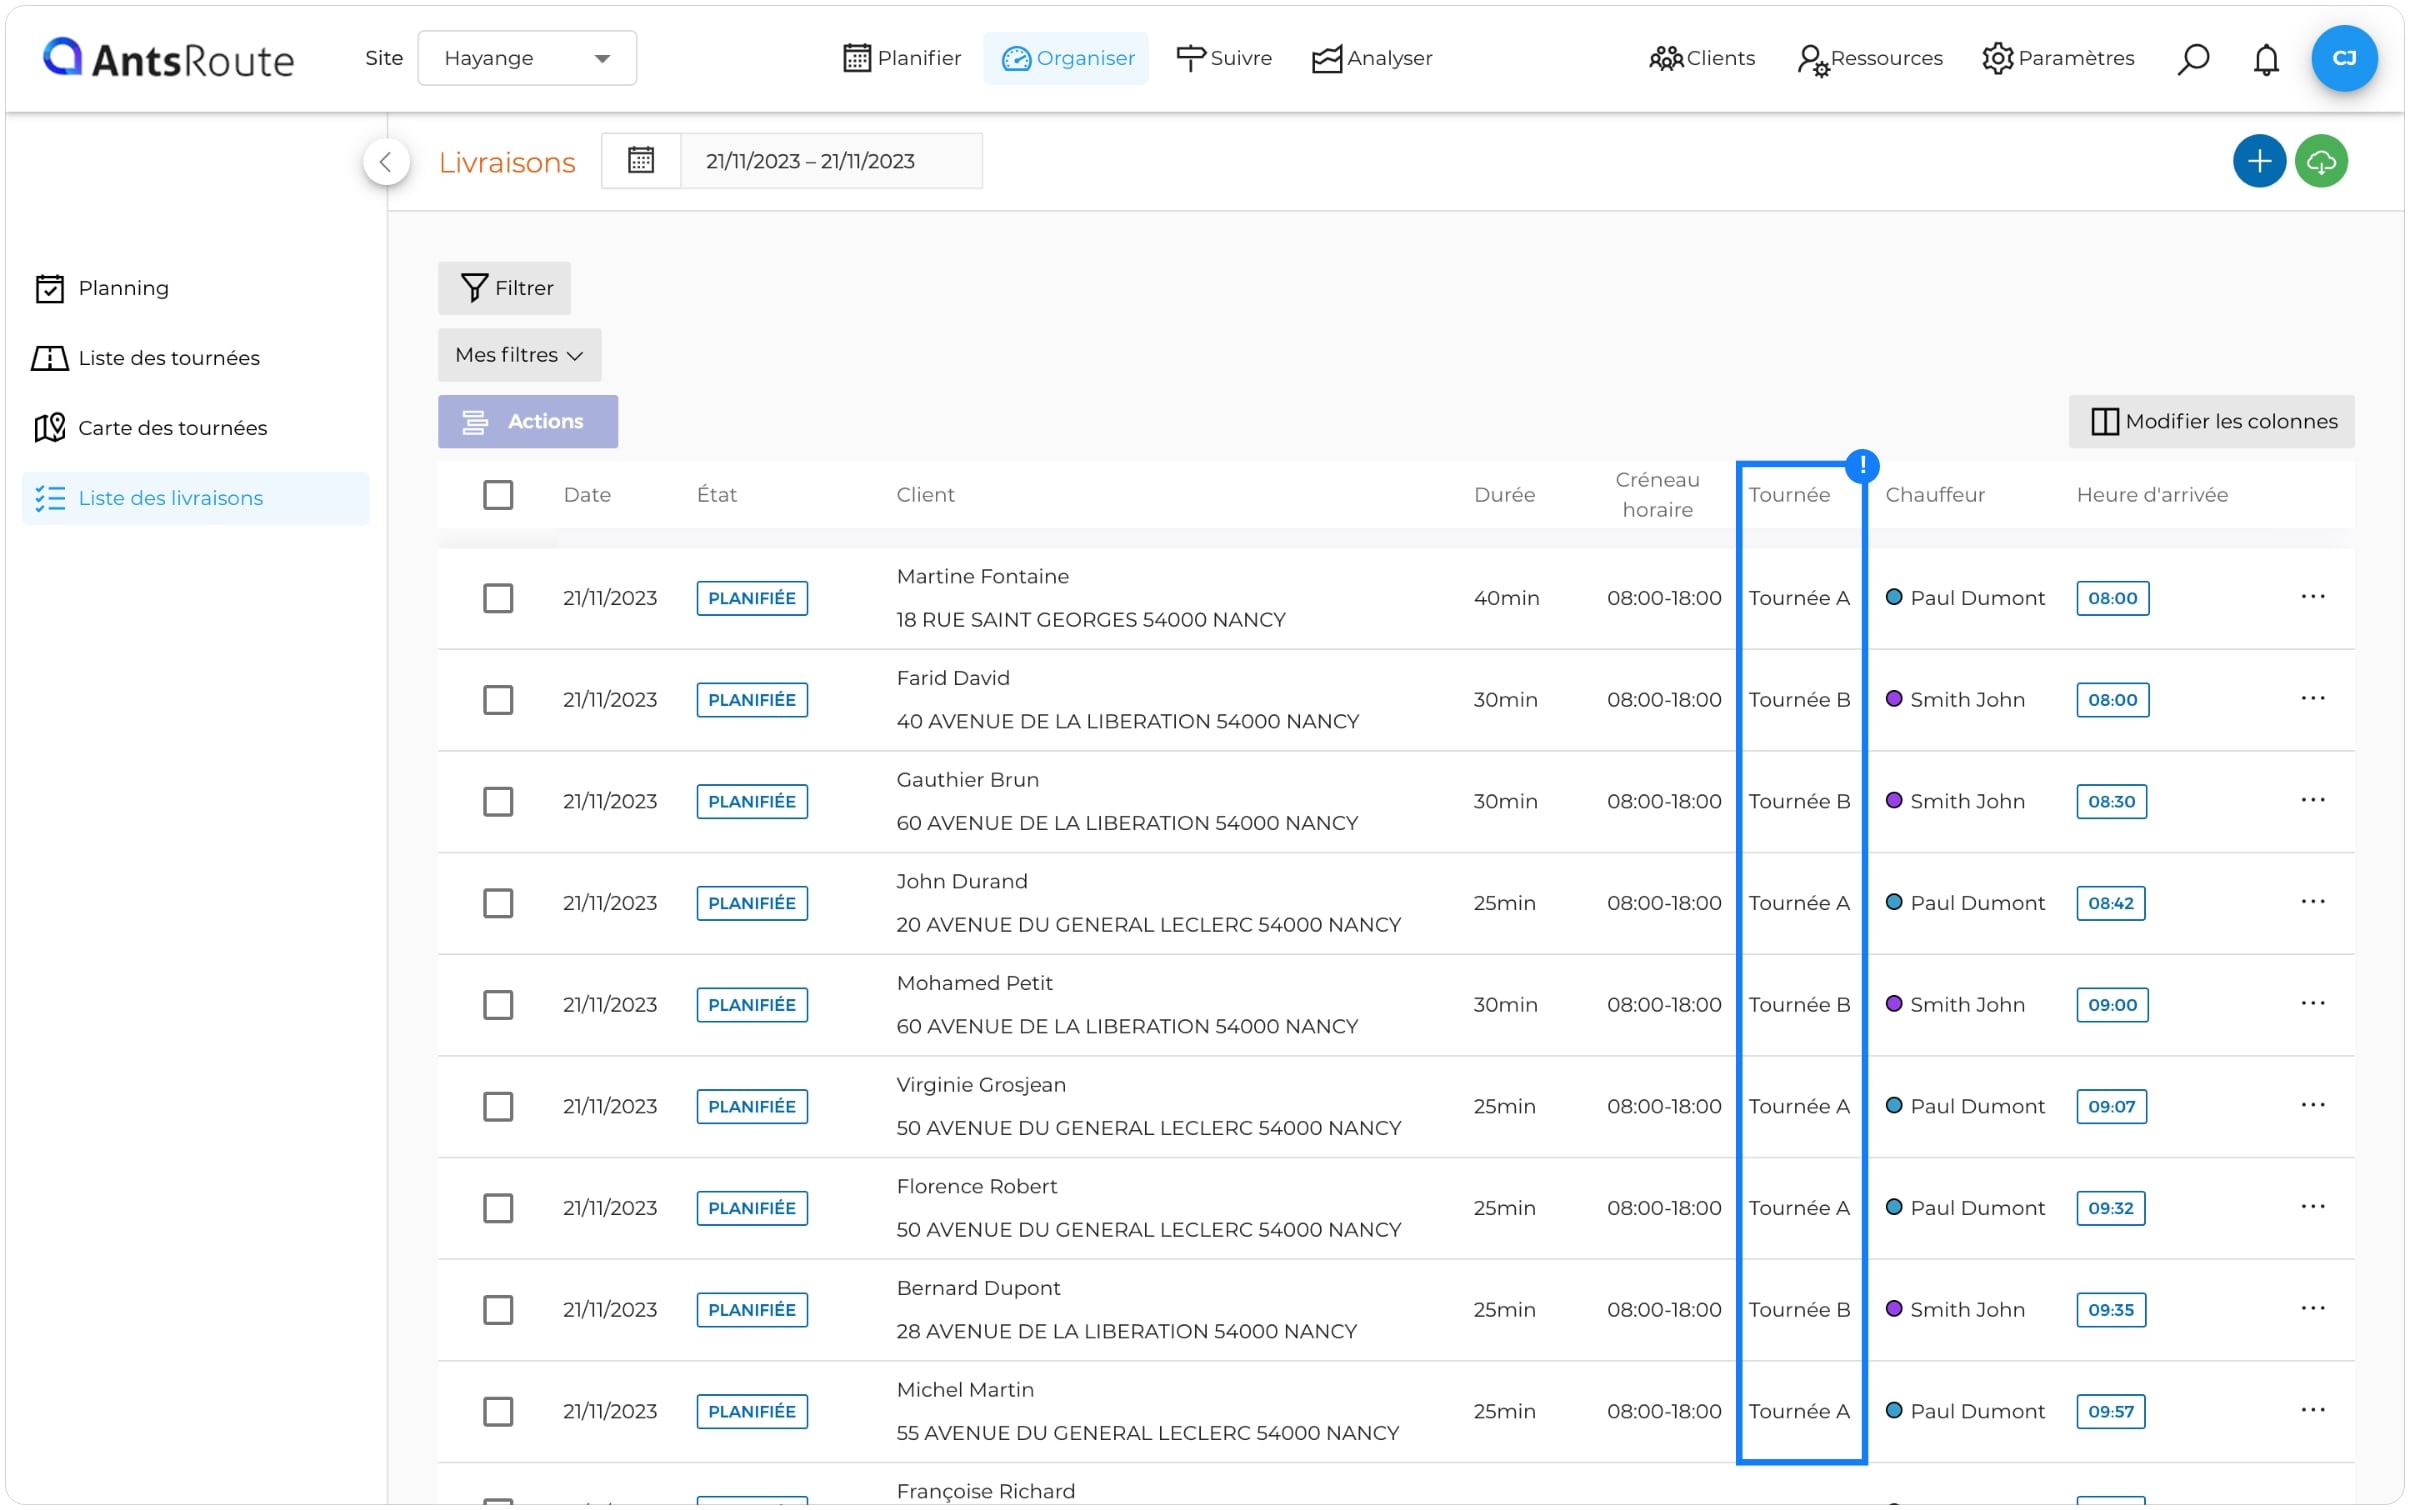
Task: Click the Filtrer button
Action: tap(504, 288)
